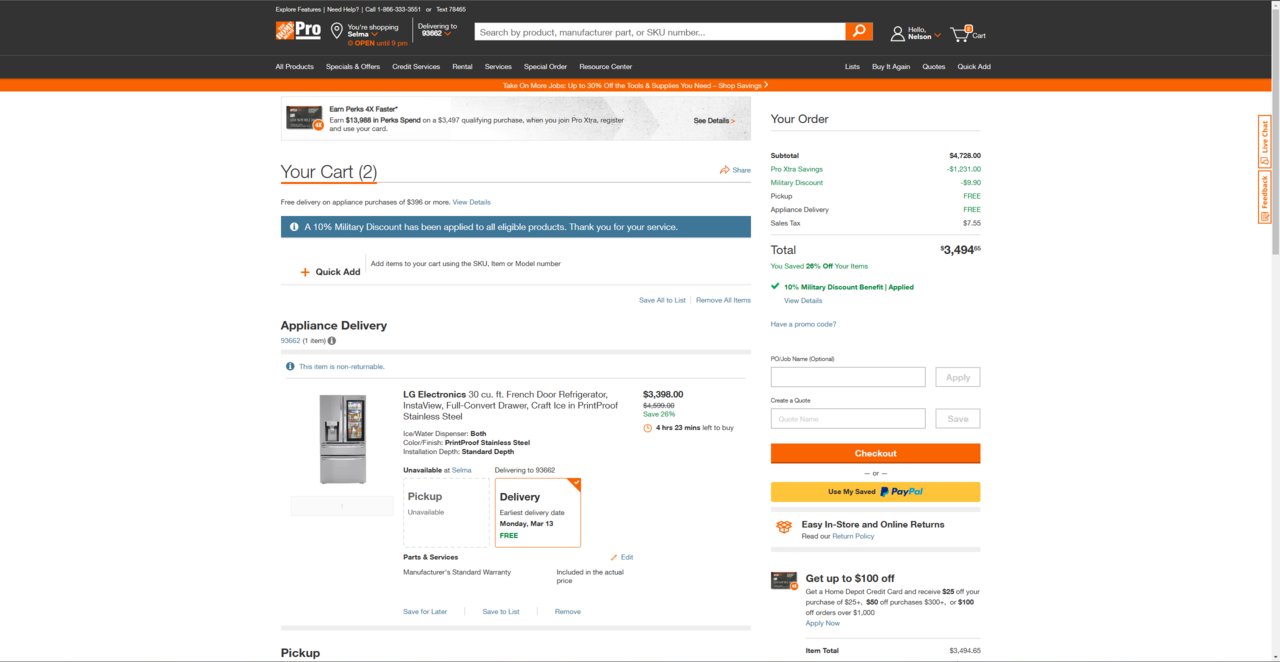1280x662 pixels.
Task: Expand the Delivering to 93662 dropdown
Action: coord(447,33)
